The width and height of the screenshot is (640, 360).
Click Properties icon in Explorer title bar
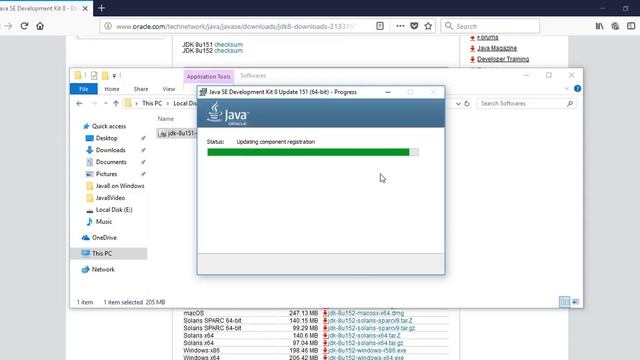tap(94, 76)
